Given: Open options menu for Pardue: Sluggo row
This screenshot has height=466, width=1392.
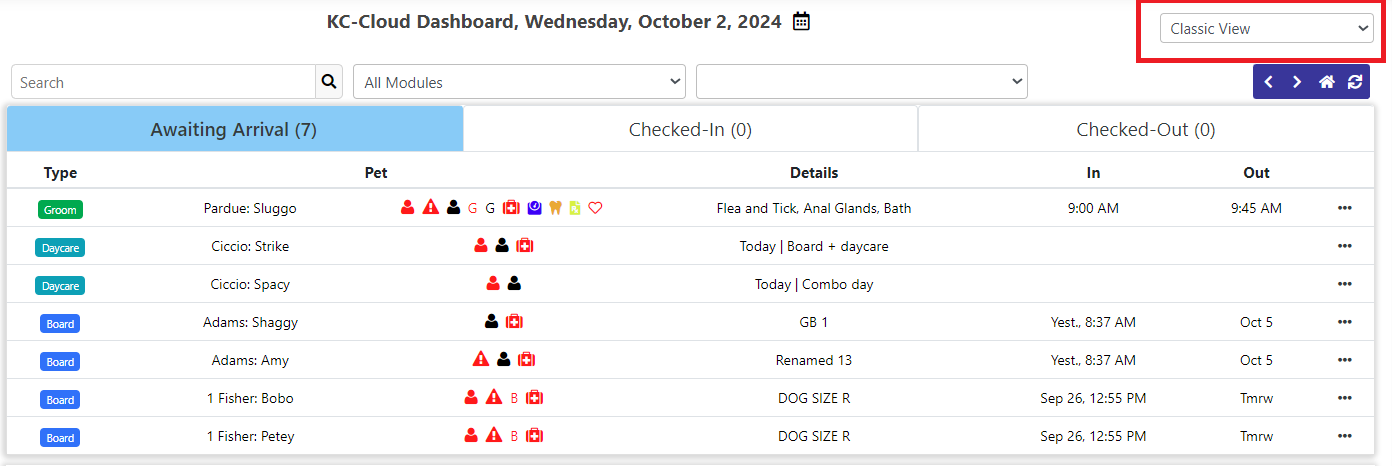Looking at the screenshot, I should coord(1344,208).
